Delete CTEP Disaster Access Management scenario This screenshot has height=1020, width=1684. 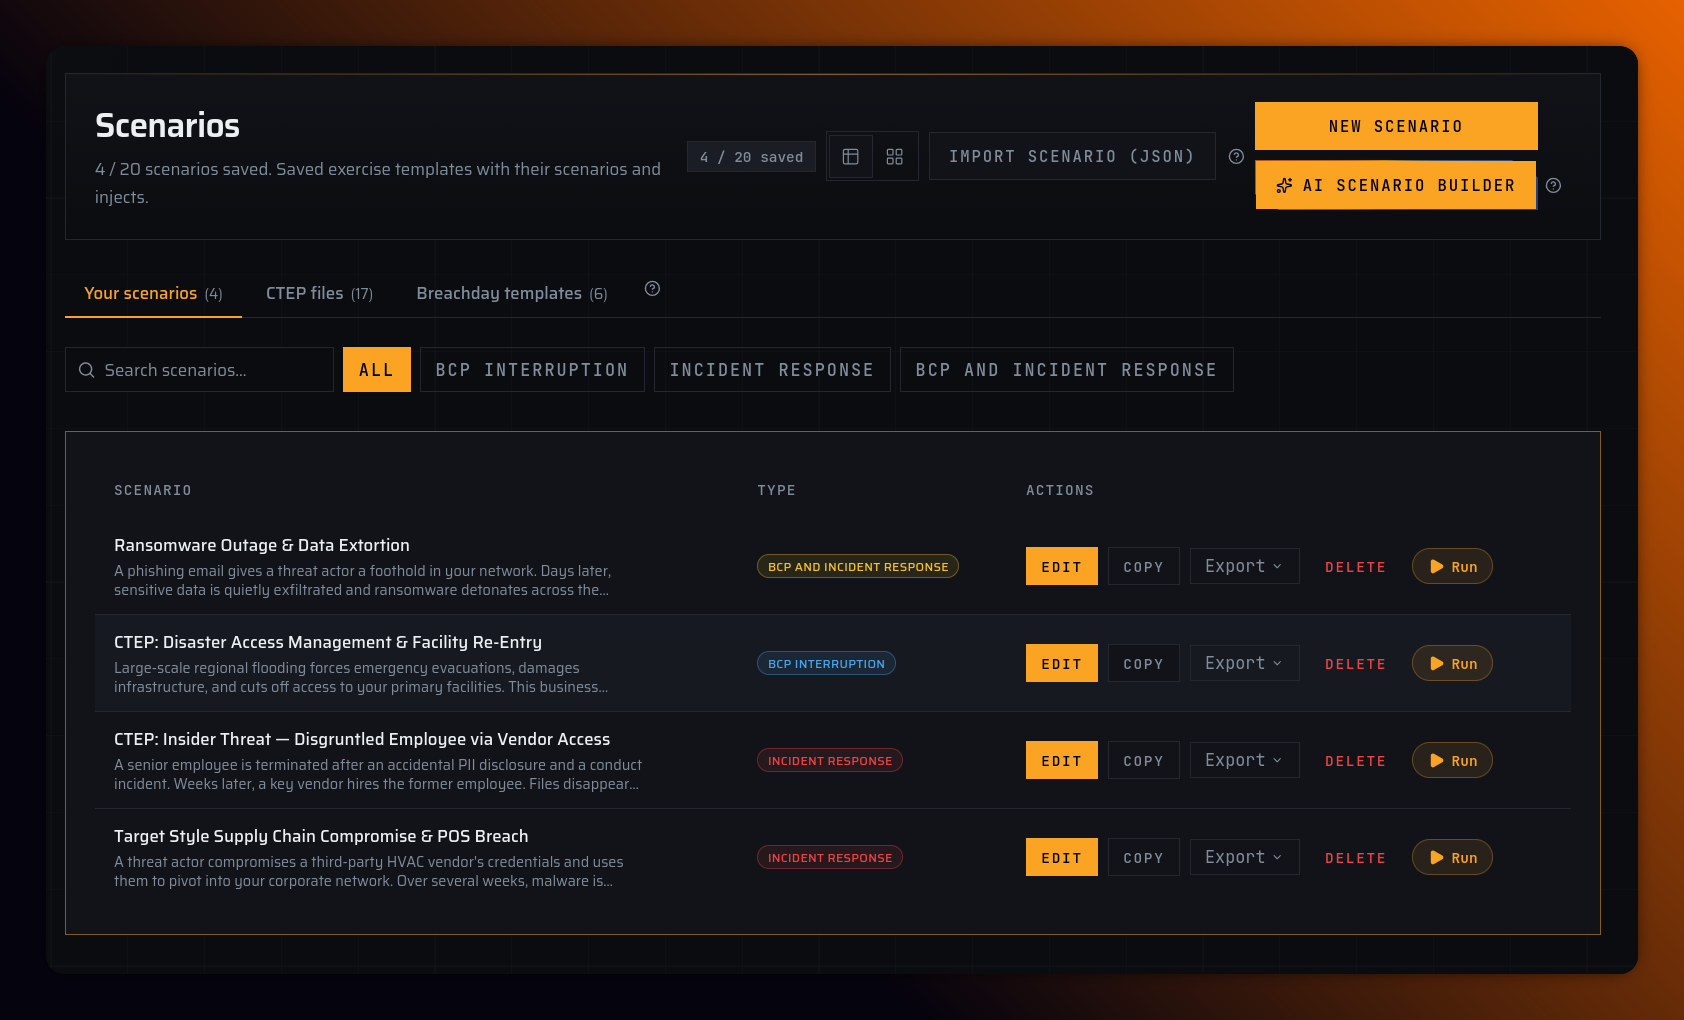pos(1356,664)
